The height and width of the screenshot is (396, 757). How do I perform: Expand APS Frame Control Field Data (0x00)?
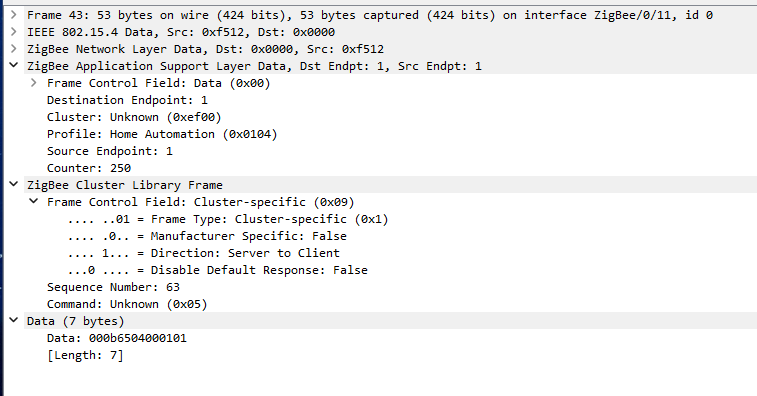click(x=33, y=83)
